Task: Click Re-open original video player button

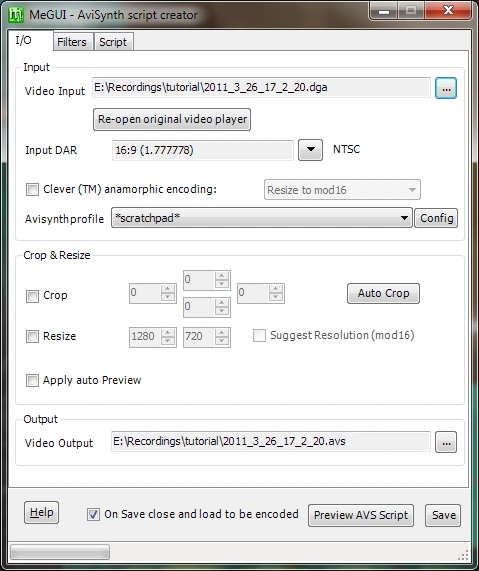Action: 172,119
